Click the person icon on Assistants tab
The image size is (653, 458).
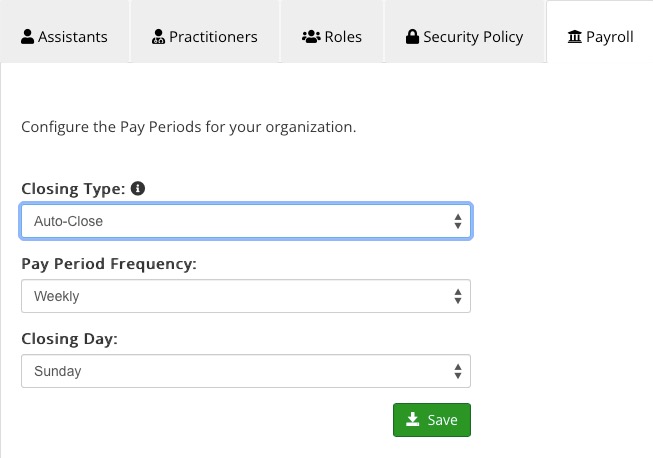click(27, 37)
